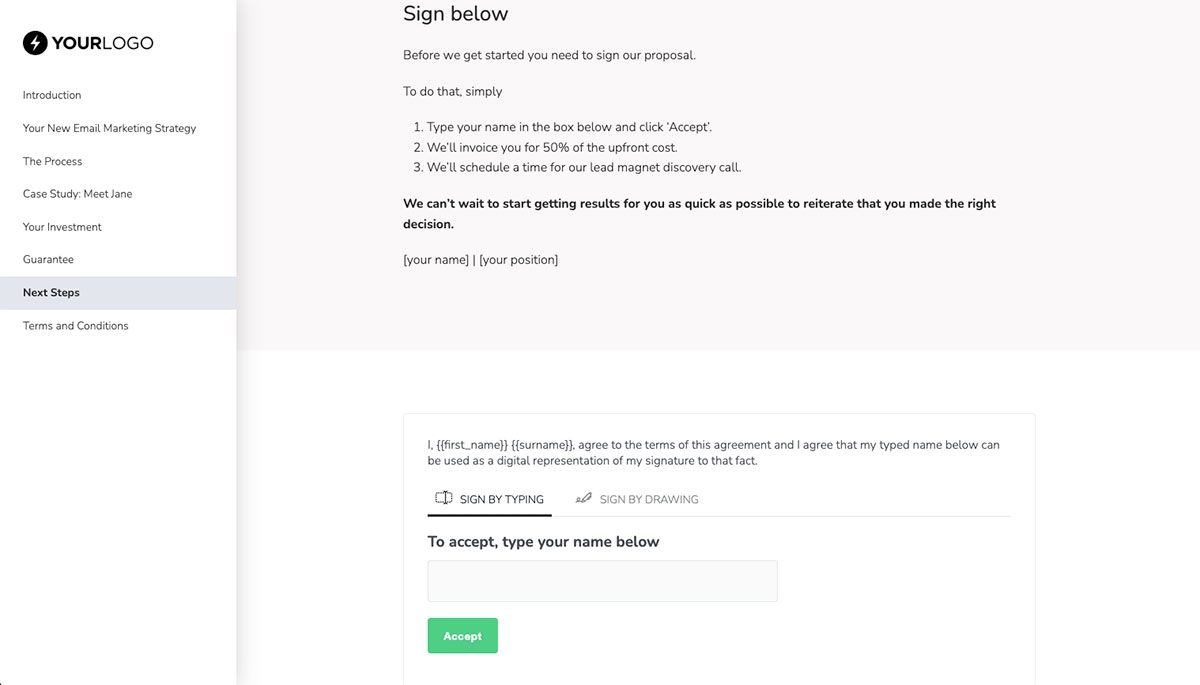Click the lightning bolt logo icon
1200x685 pixels.
pos(36,43)
